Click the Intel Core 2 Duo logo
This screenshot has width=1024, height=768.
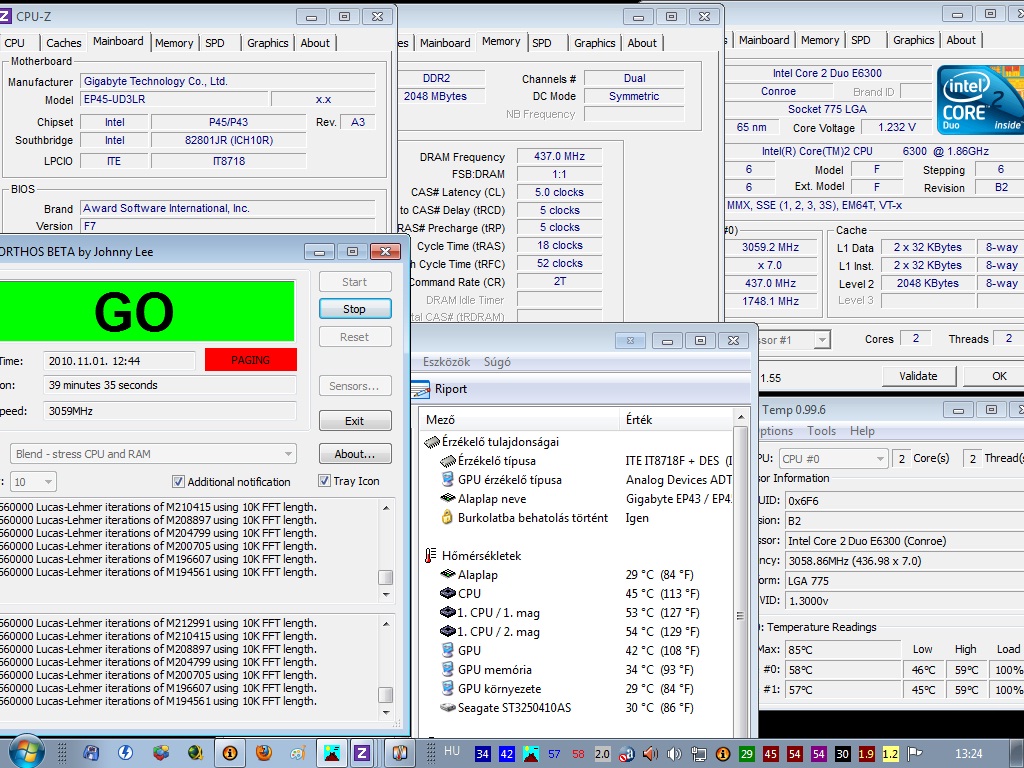[x=980, y=100]
